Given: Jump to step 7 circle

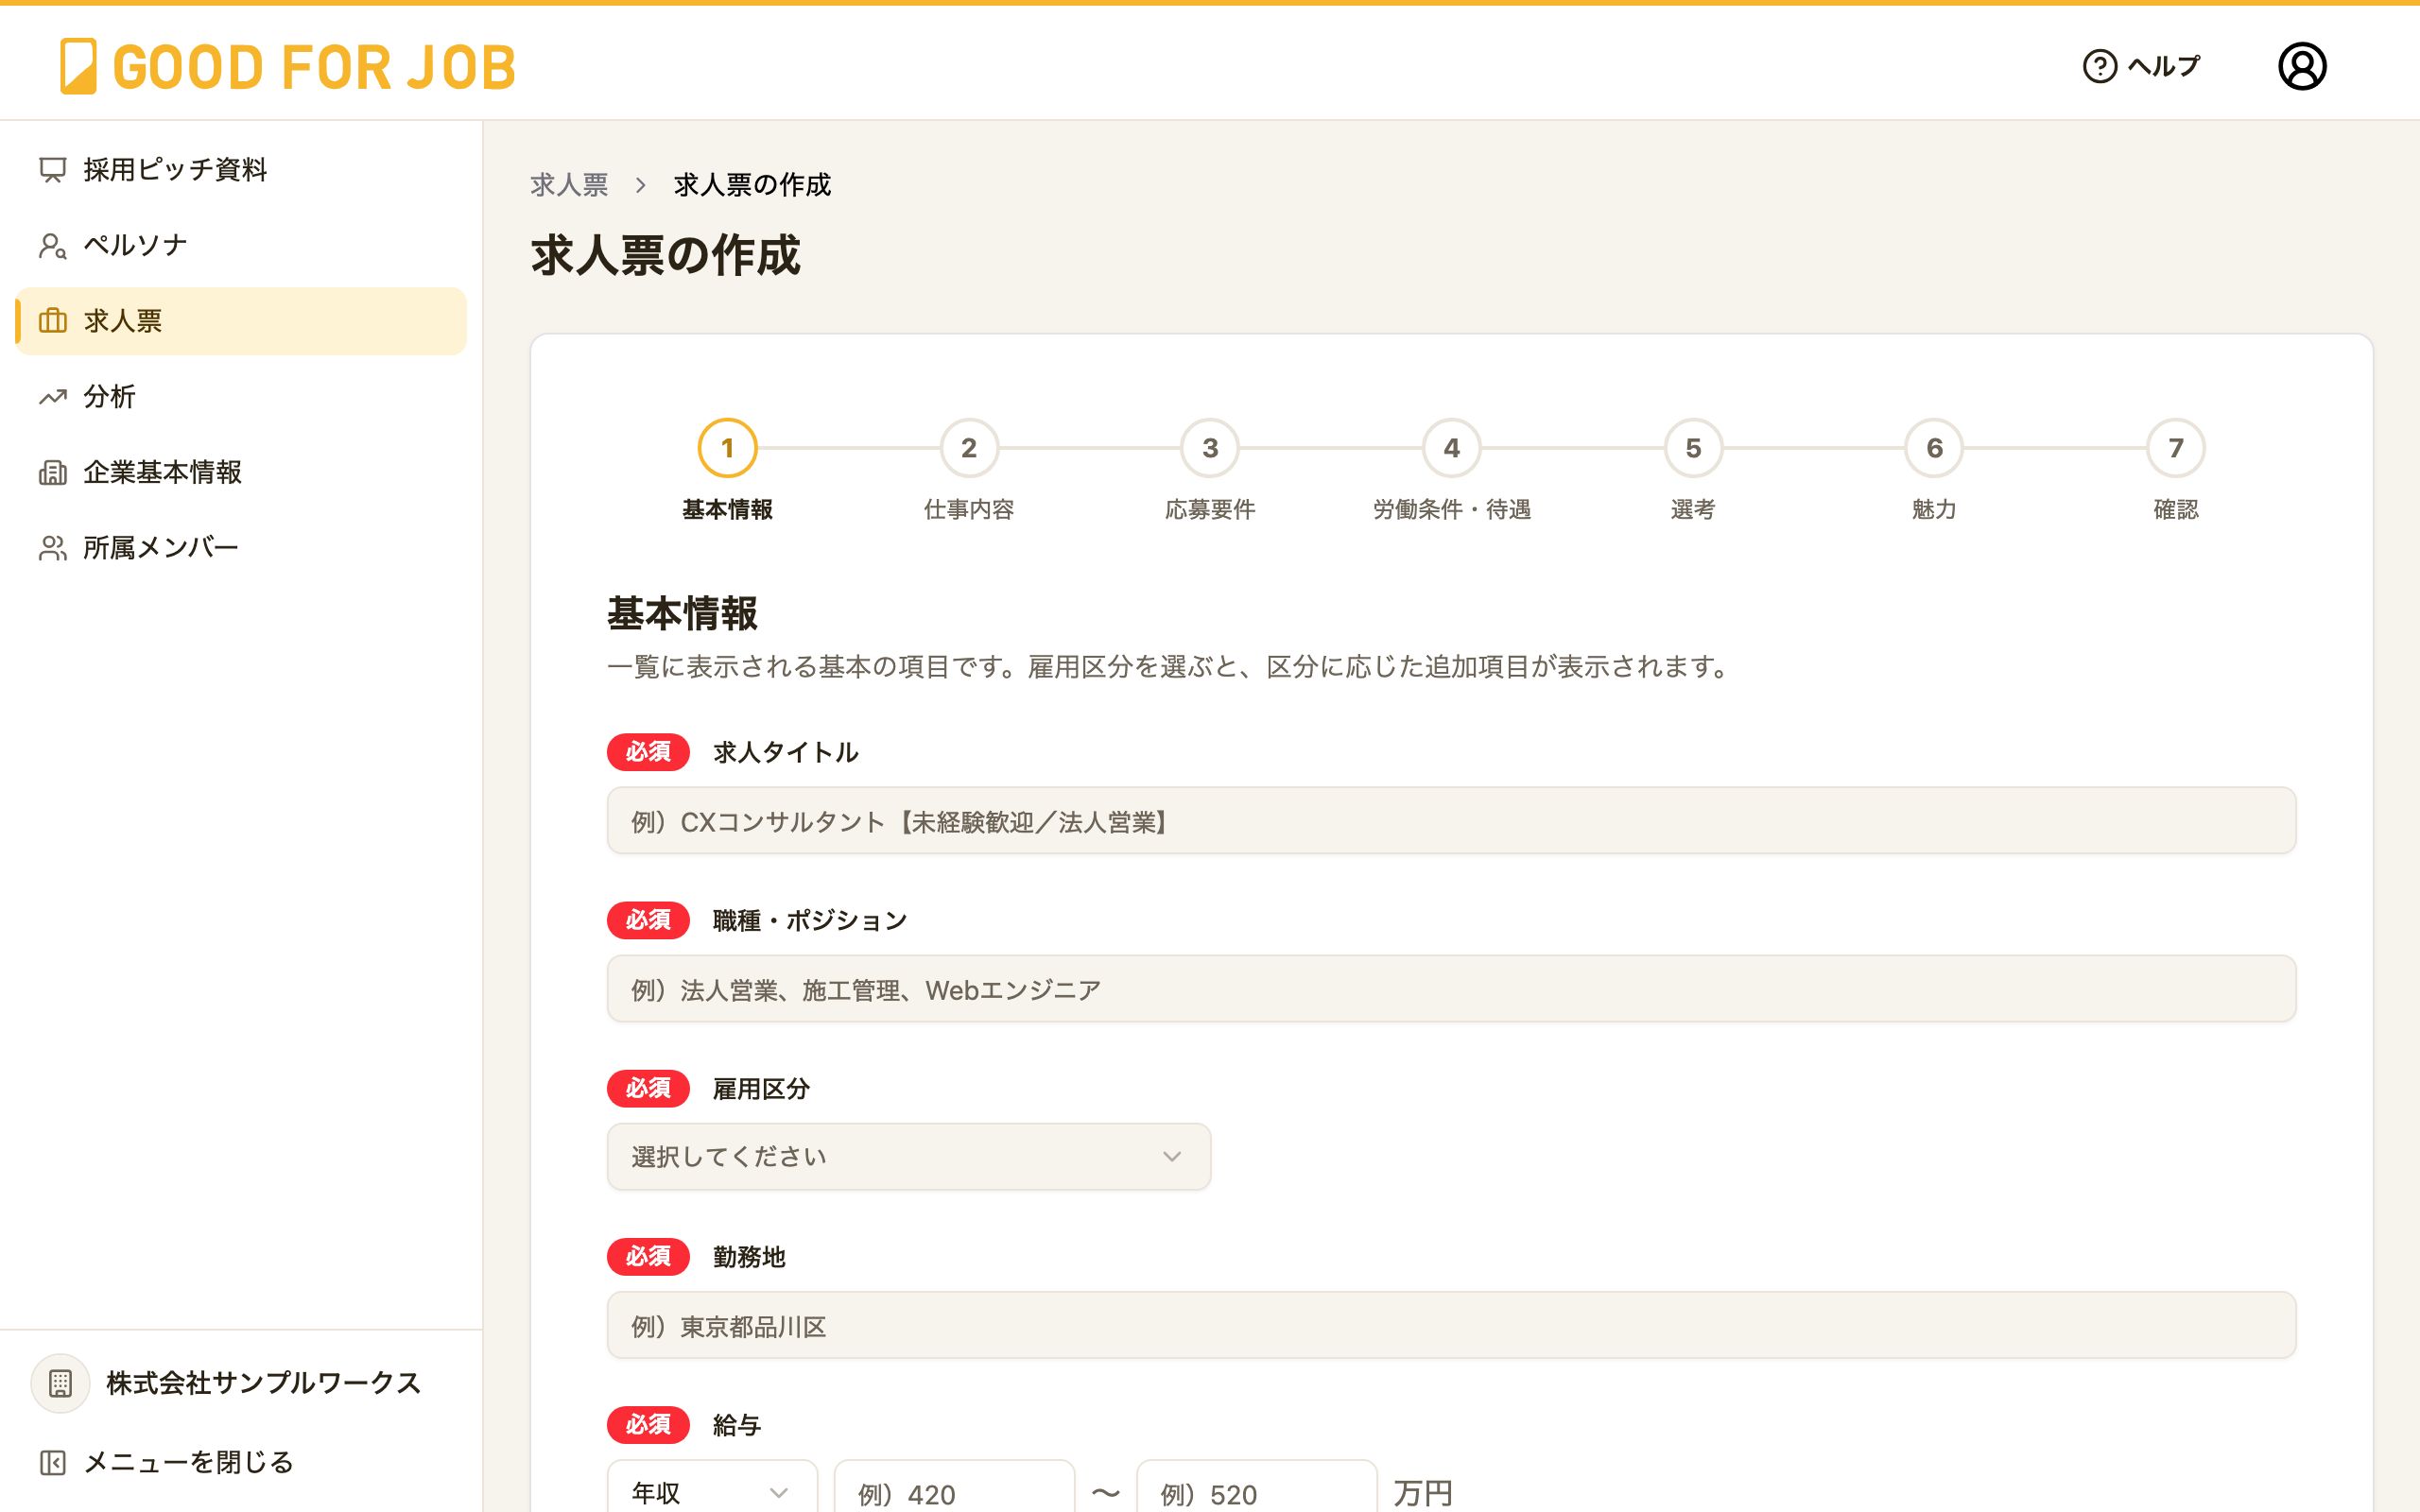Looking at the screenshot, I should 2176,448.
